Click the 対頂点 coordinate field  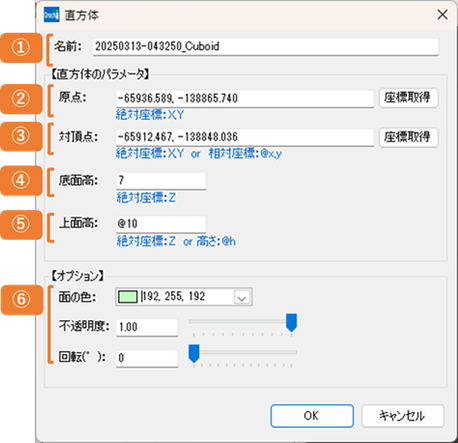pyautogui.click(x=245, y=137)
